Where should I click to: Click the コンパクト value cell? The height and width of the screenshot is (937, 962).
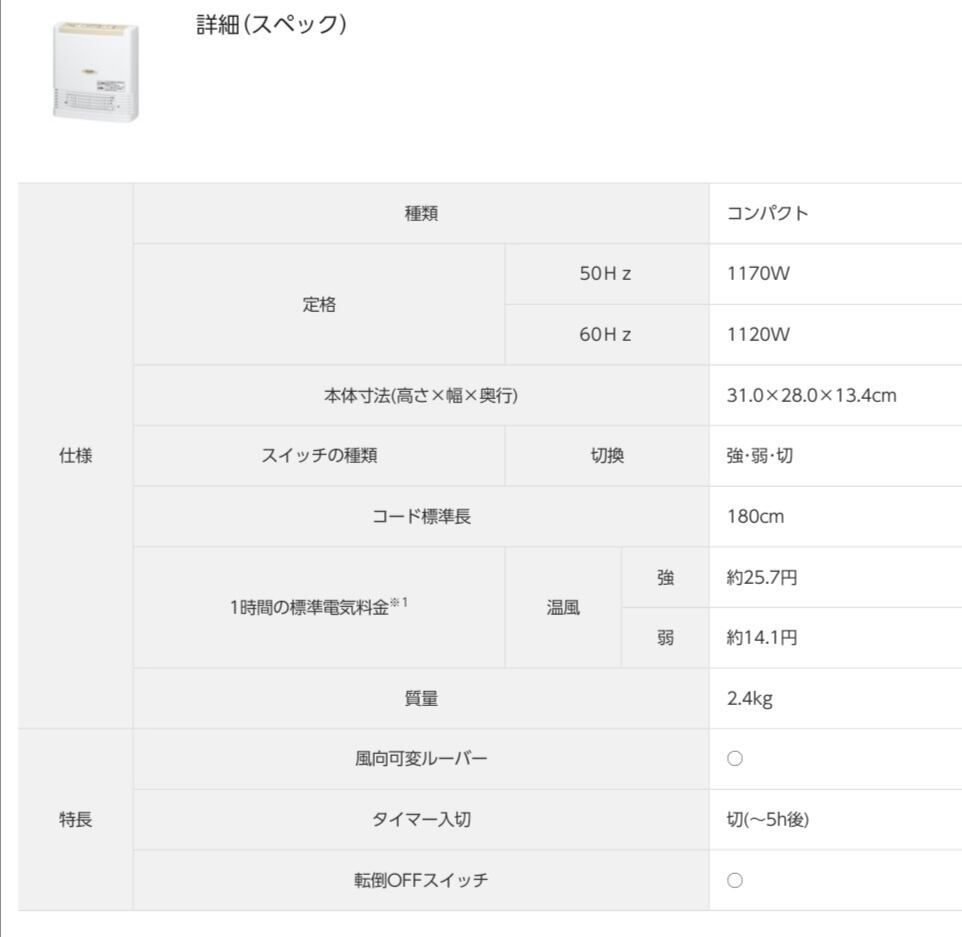[767, 214]
